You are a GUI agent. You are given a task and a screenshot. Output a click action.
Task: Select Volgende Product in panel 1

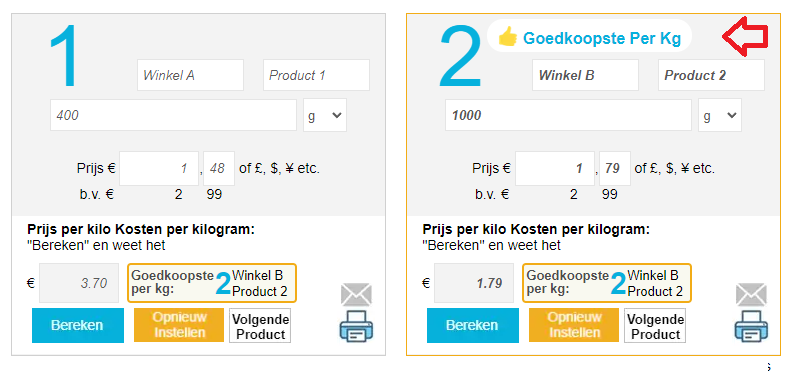(260, 325)
